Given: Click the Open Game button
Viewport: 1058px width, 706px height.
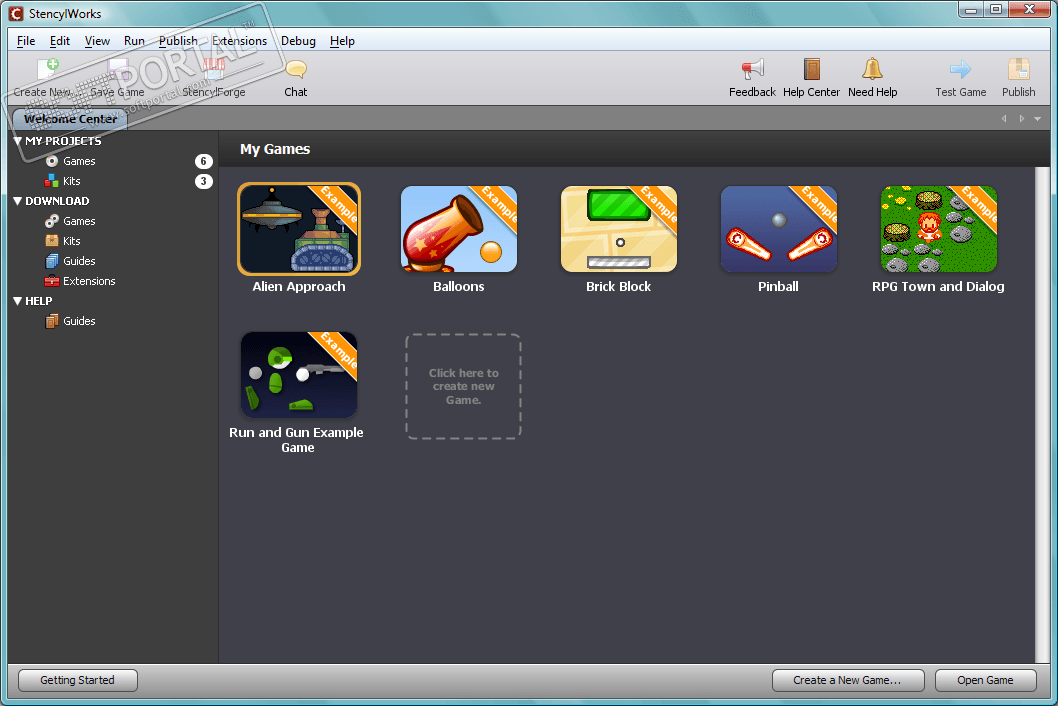Looking at the screenshot, I should [x=985, y=680].
